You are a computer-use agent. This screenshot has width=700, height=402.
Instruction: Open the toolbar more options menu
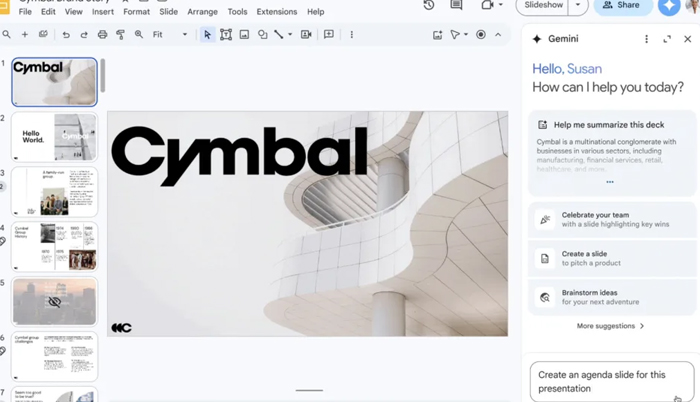pyautogui.click(x=352, y=34)
